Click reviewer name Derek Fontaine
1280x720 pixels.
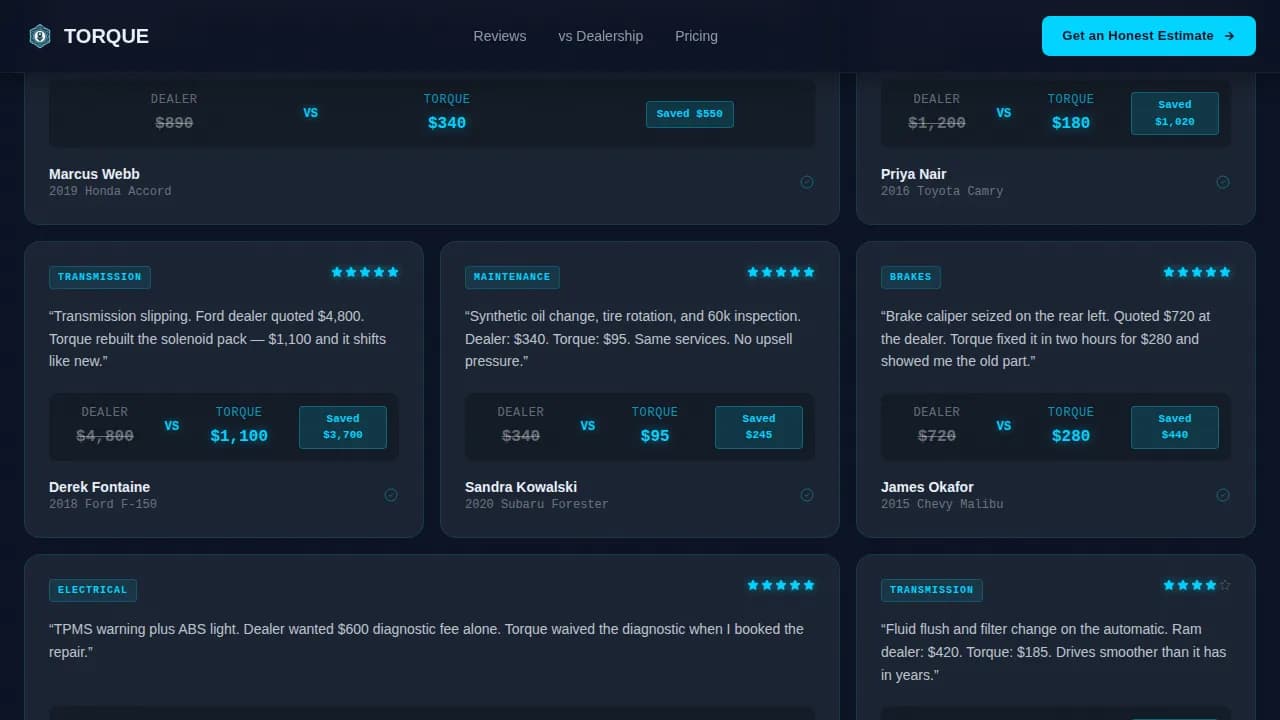(x=99, y=487)
